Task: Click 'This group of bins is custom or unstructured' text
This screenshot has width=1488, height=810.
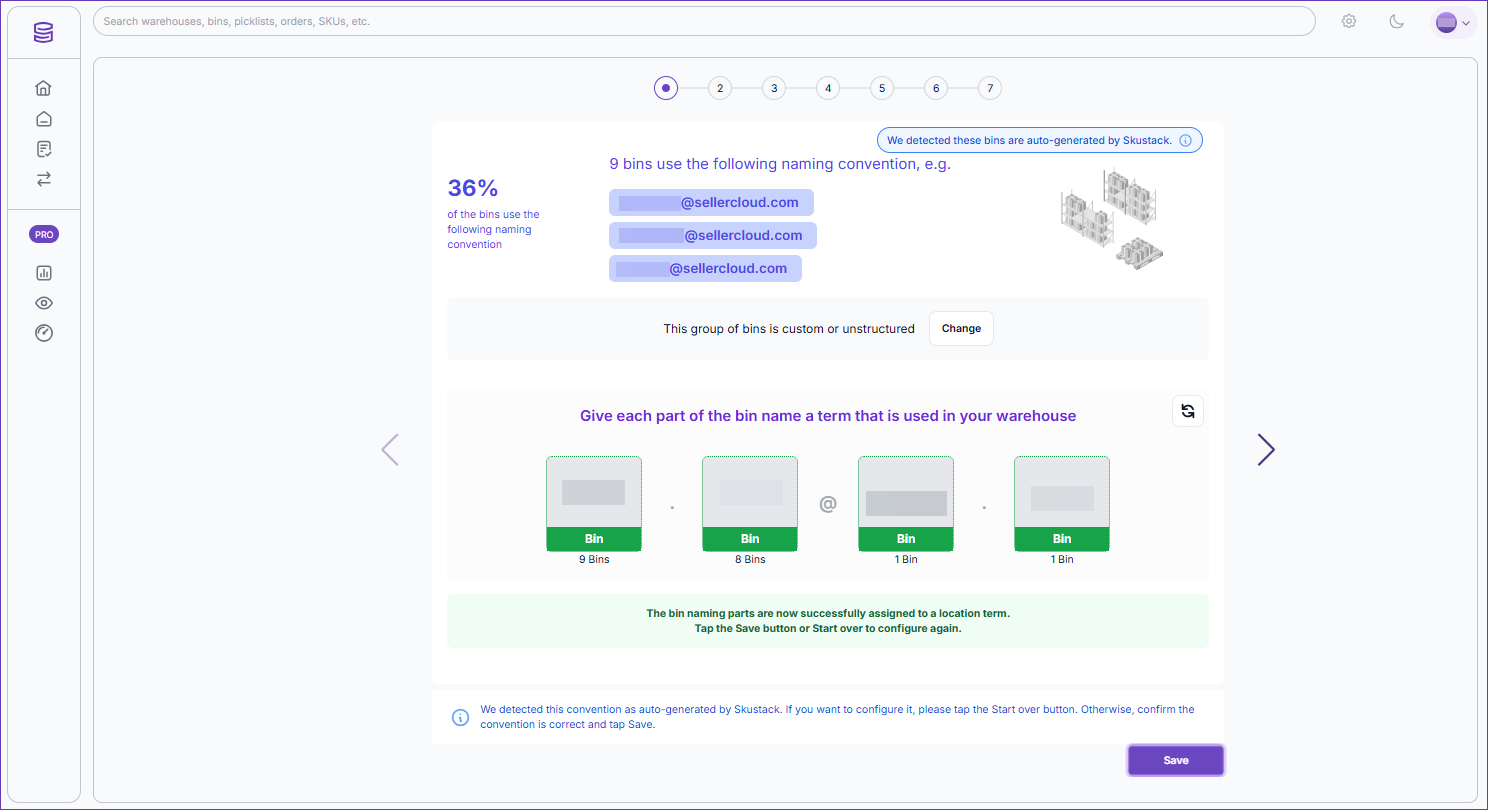Action: coord(789,328)
